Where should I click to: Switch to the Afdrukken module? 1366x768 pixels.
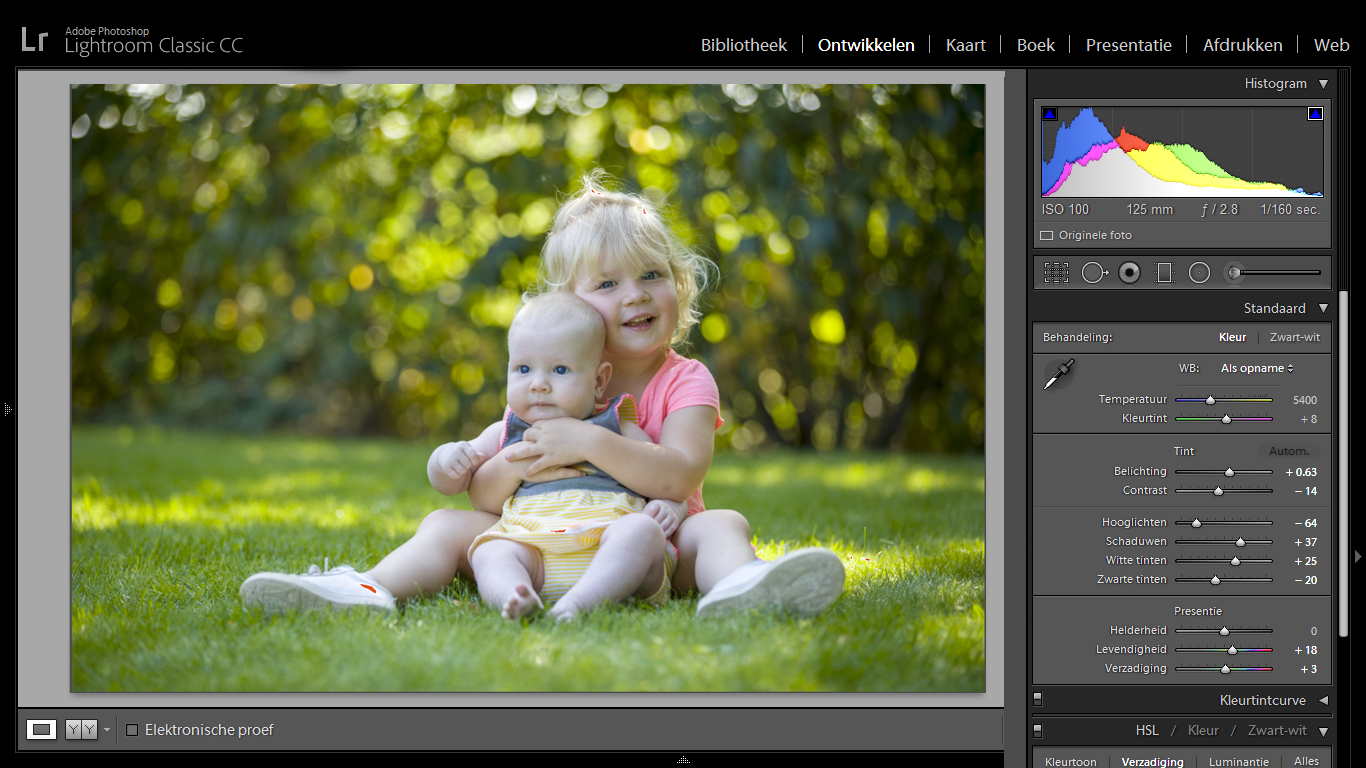point(1243,45)
